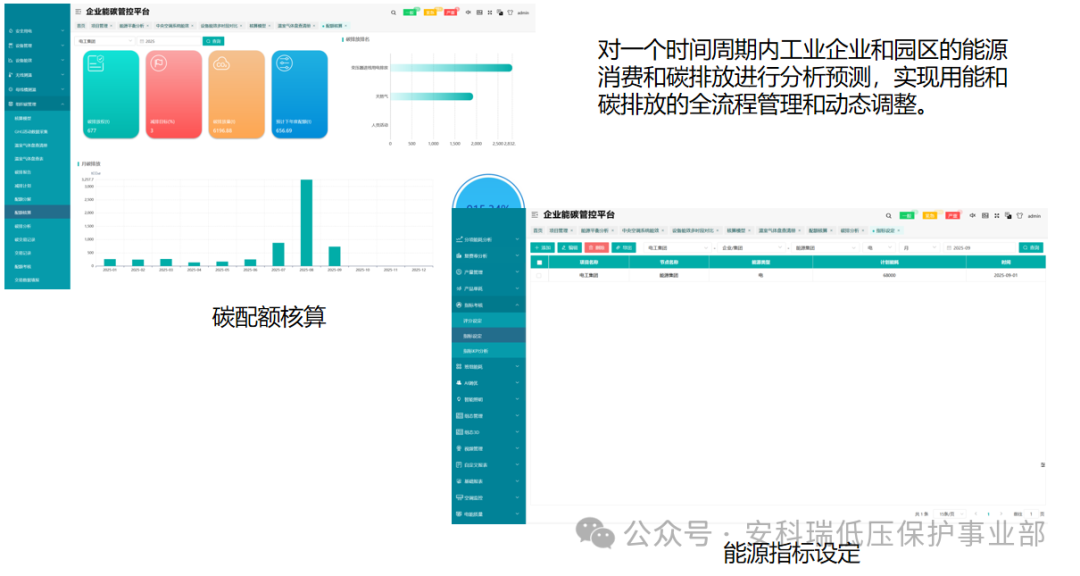1080x576 pixels.
Task: Click admin in the indicator setting screenshot header
Action: tap(1035, 216)
